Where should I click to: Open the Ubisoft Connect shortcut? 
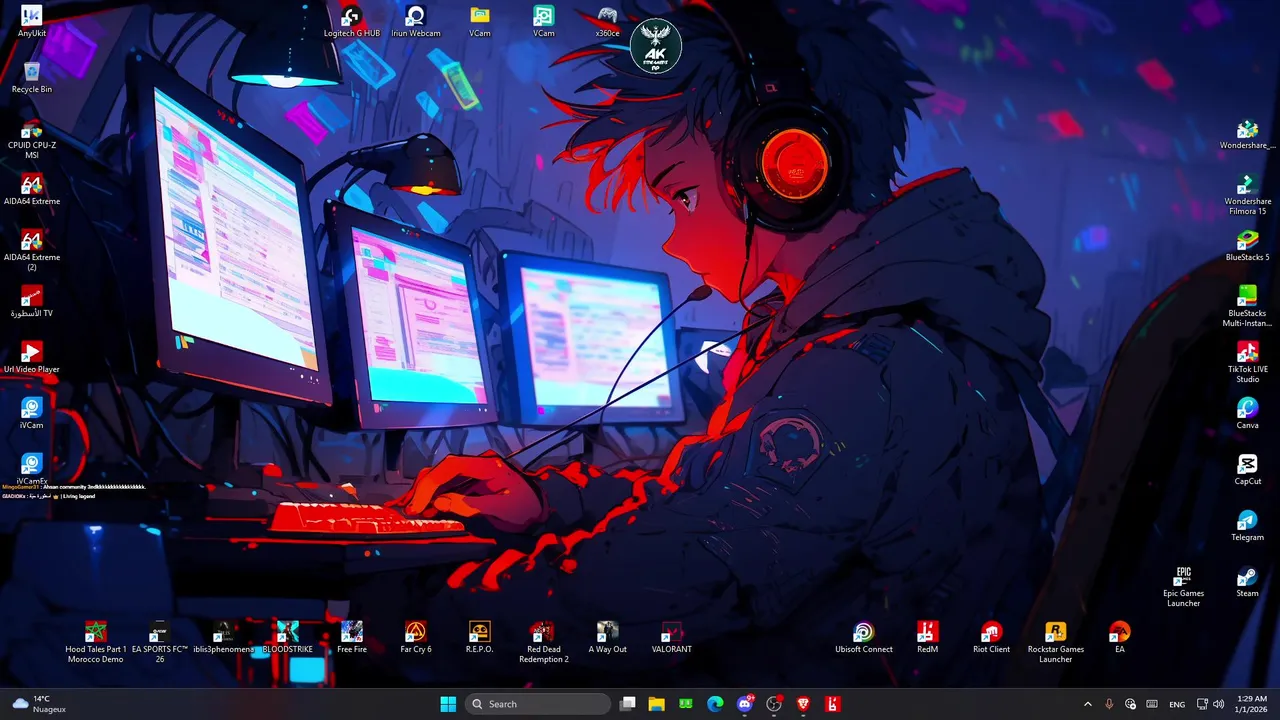tap(864, 637)
